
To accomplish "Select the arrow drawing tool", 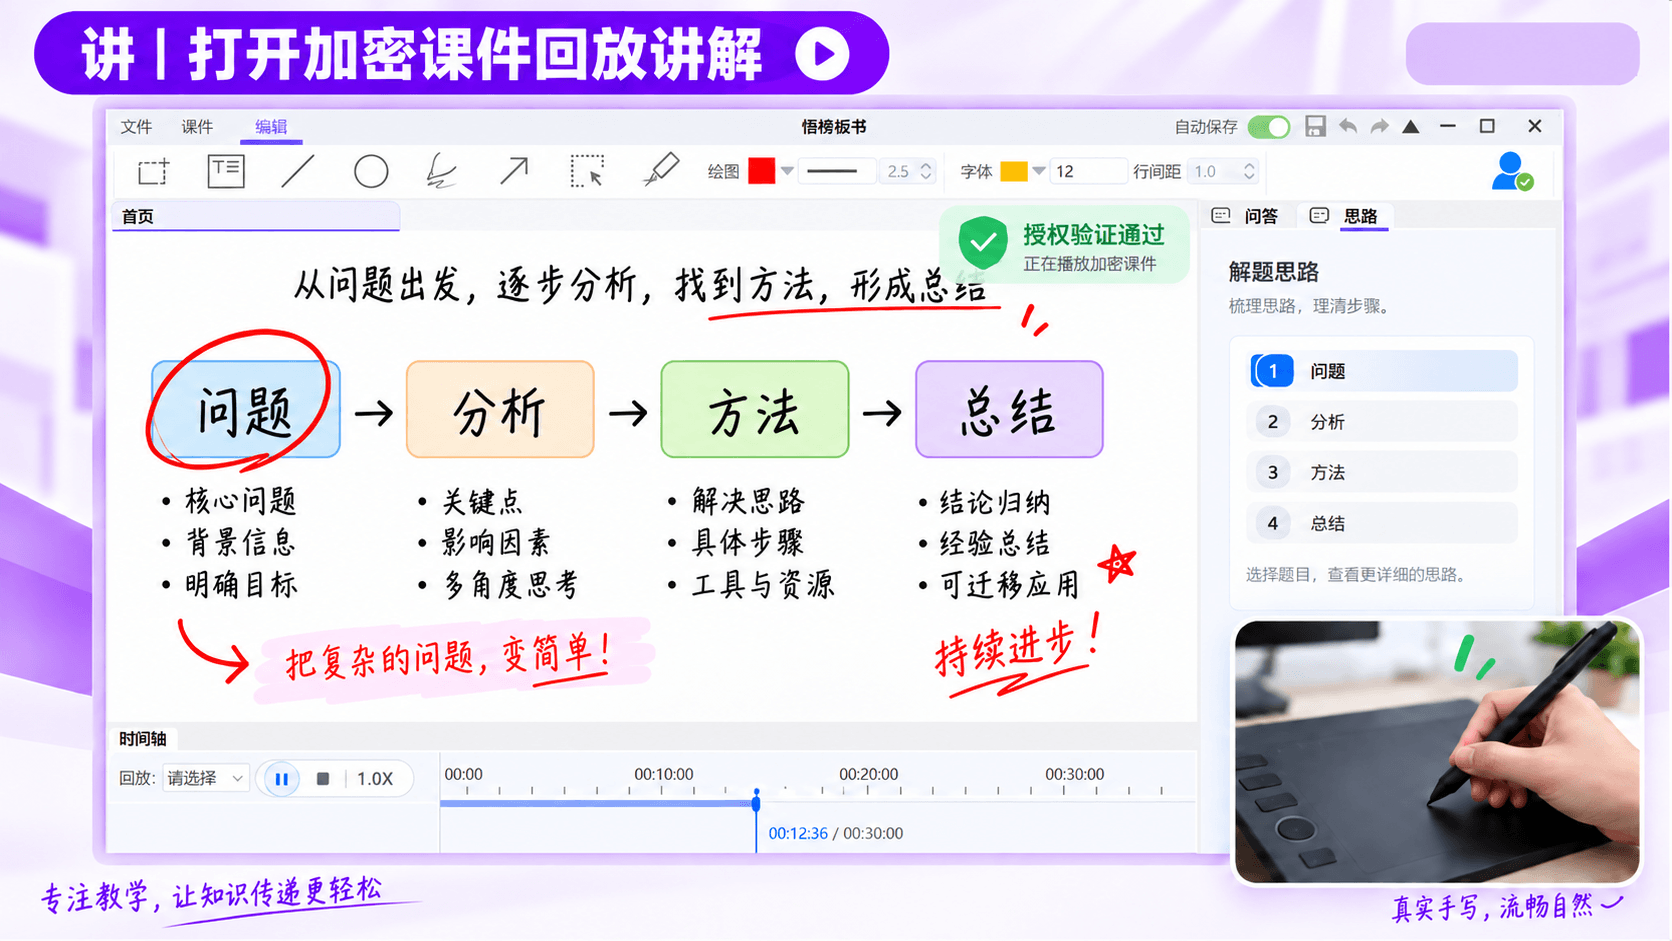I will 514,171.
